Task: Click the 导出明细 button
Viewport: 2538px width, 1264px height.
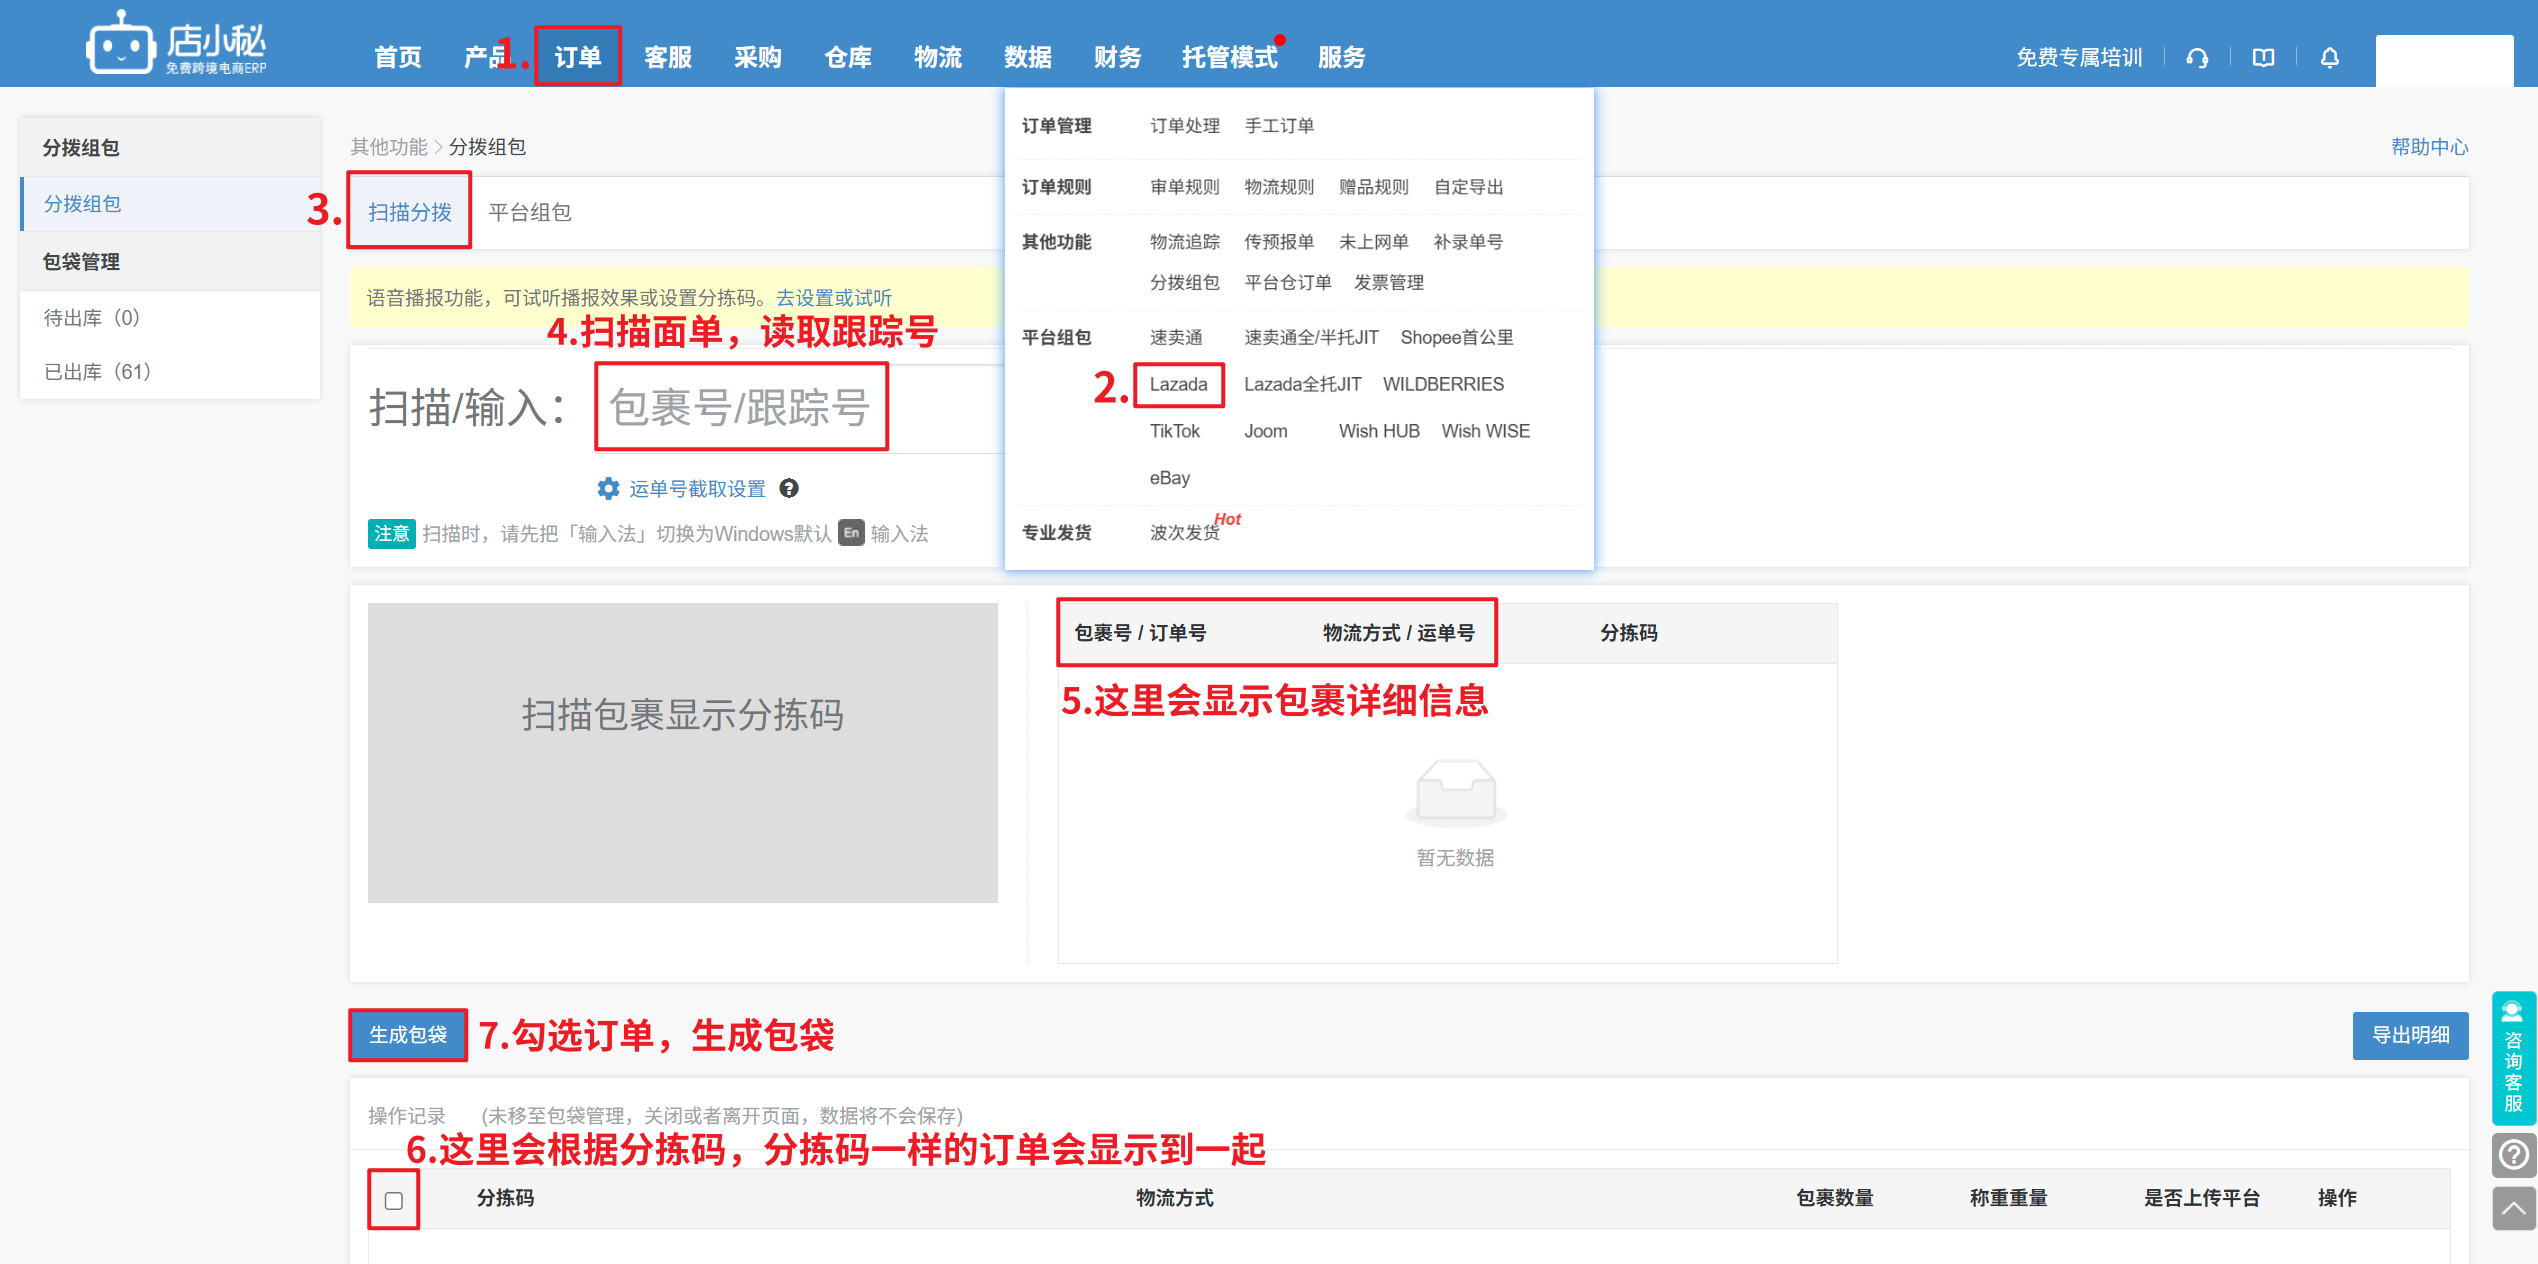Action: (x=2410, y=1035)
